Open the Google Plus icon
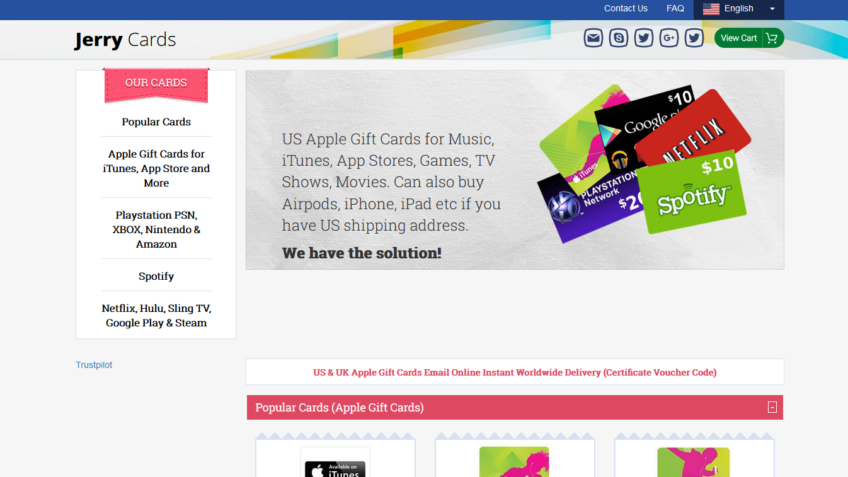This screenshot has width=848, height=477. [x=669, y=38]
